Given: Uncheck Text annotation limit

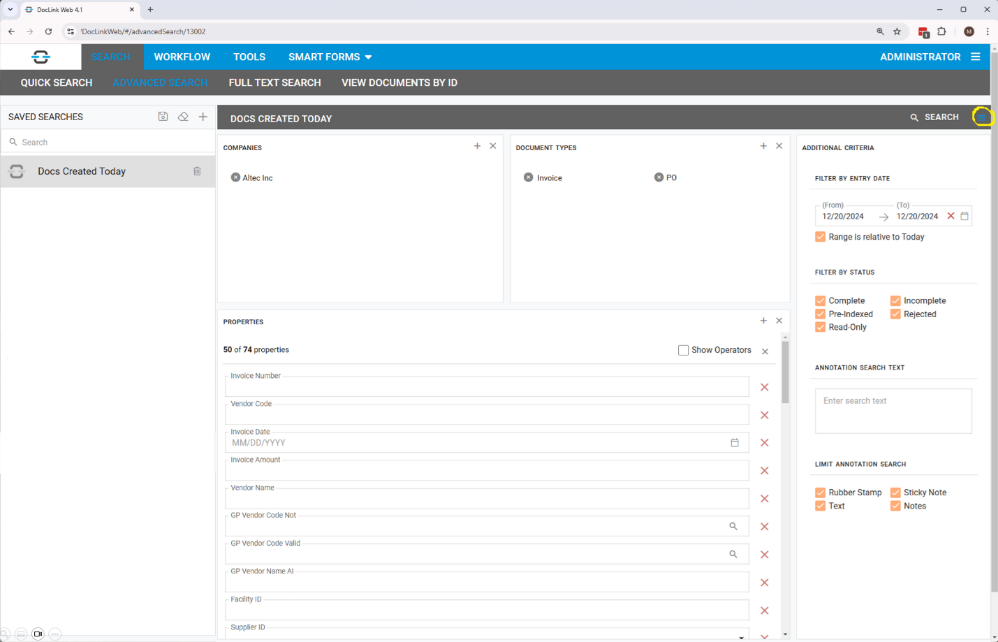Looking at the screenshot, I should [820, 506].
